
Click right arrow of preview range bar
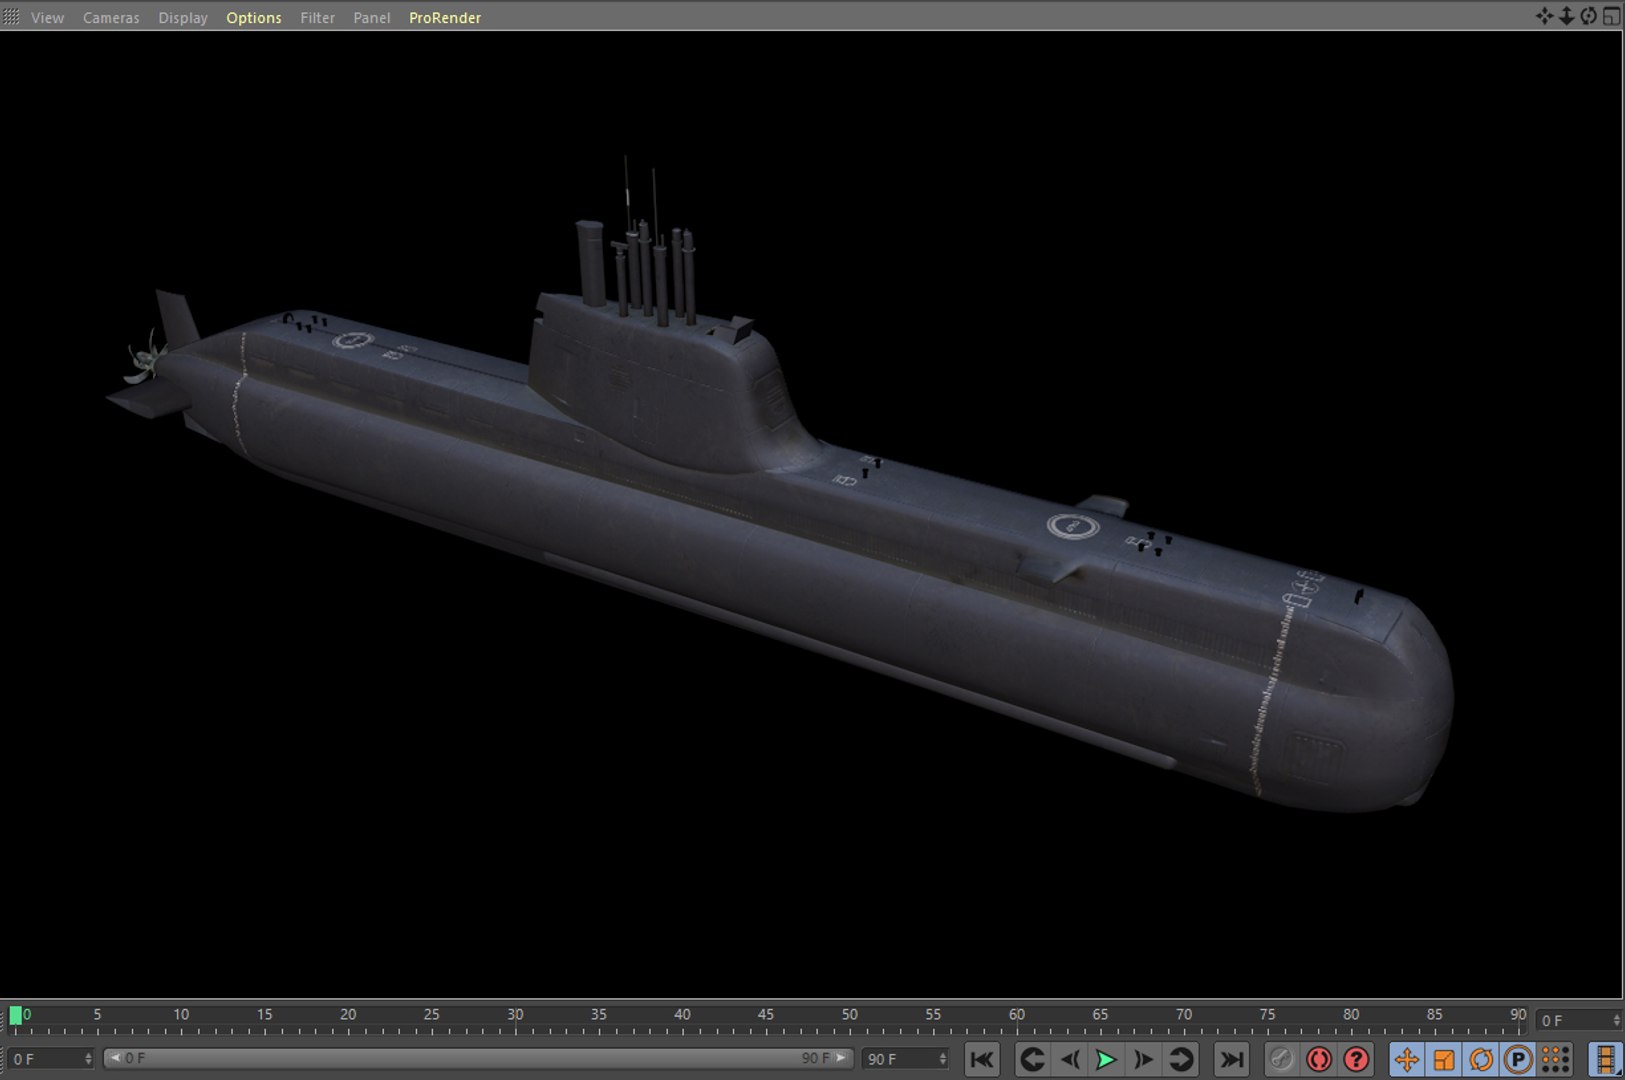coord(841,1058)
